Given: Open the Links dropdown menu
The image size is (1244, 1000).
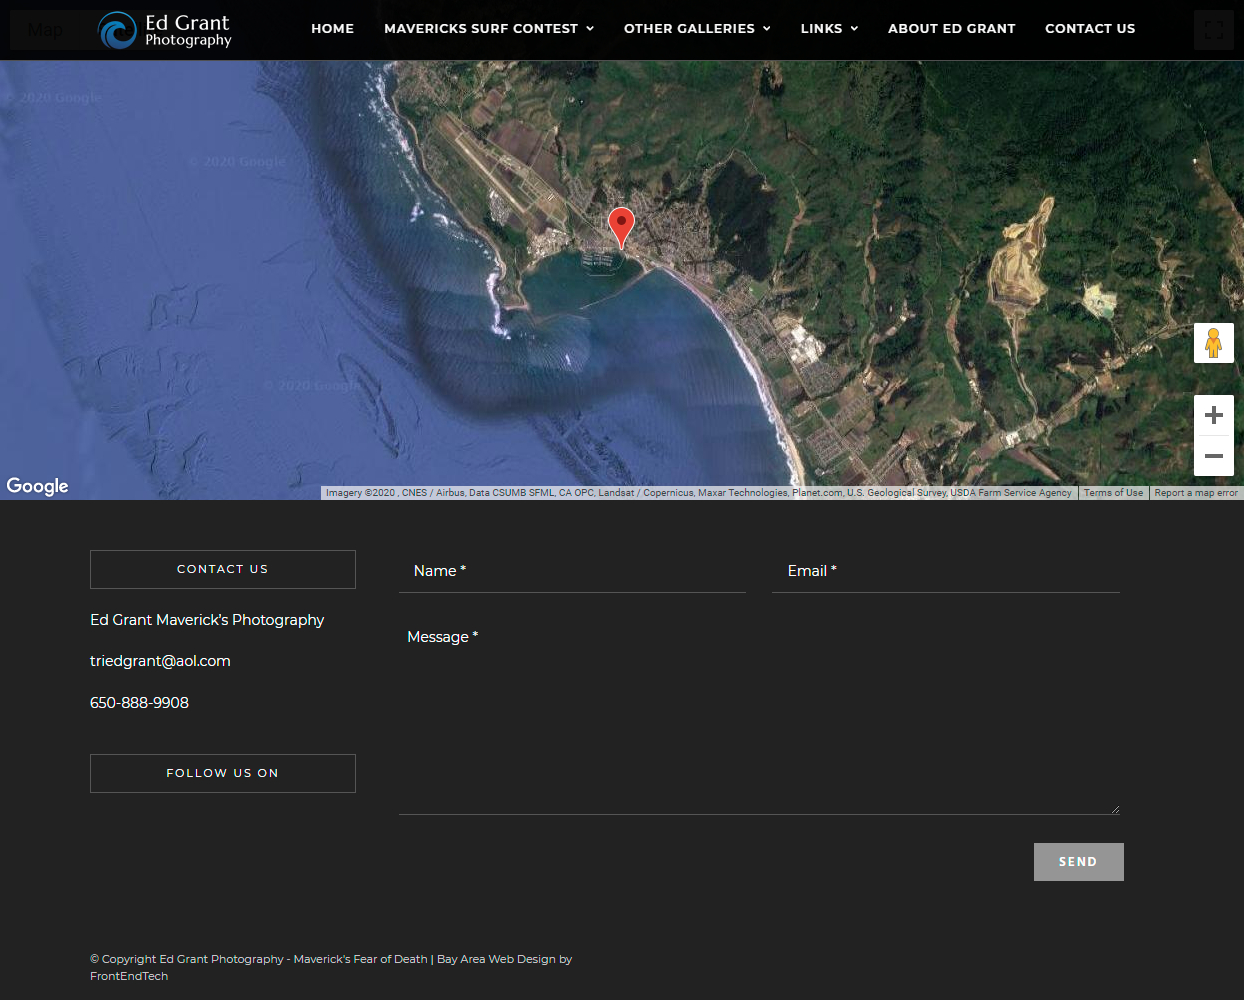Looking at the screenshot, I should click(x=829, y=29).
